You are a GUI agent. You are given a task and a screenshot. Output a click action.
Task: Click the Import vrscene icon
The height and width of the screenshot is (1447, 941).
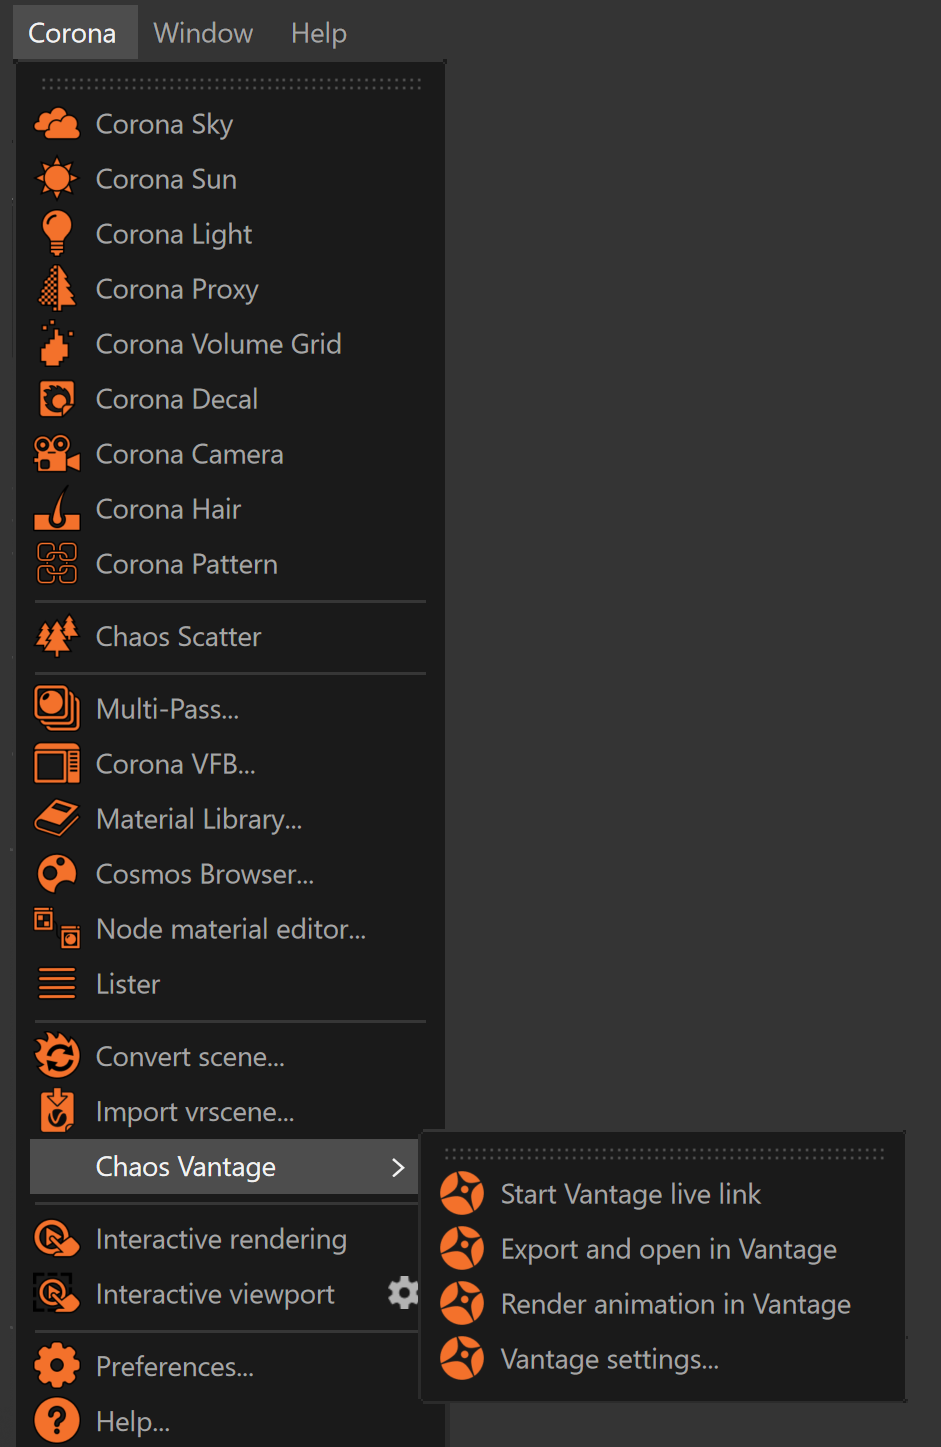(57, 1110)
